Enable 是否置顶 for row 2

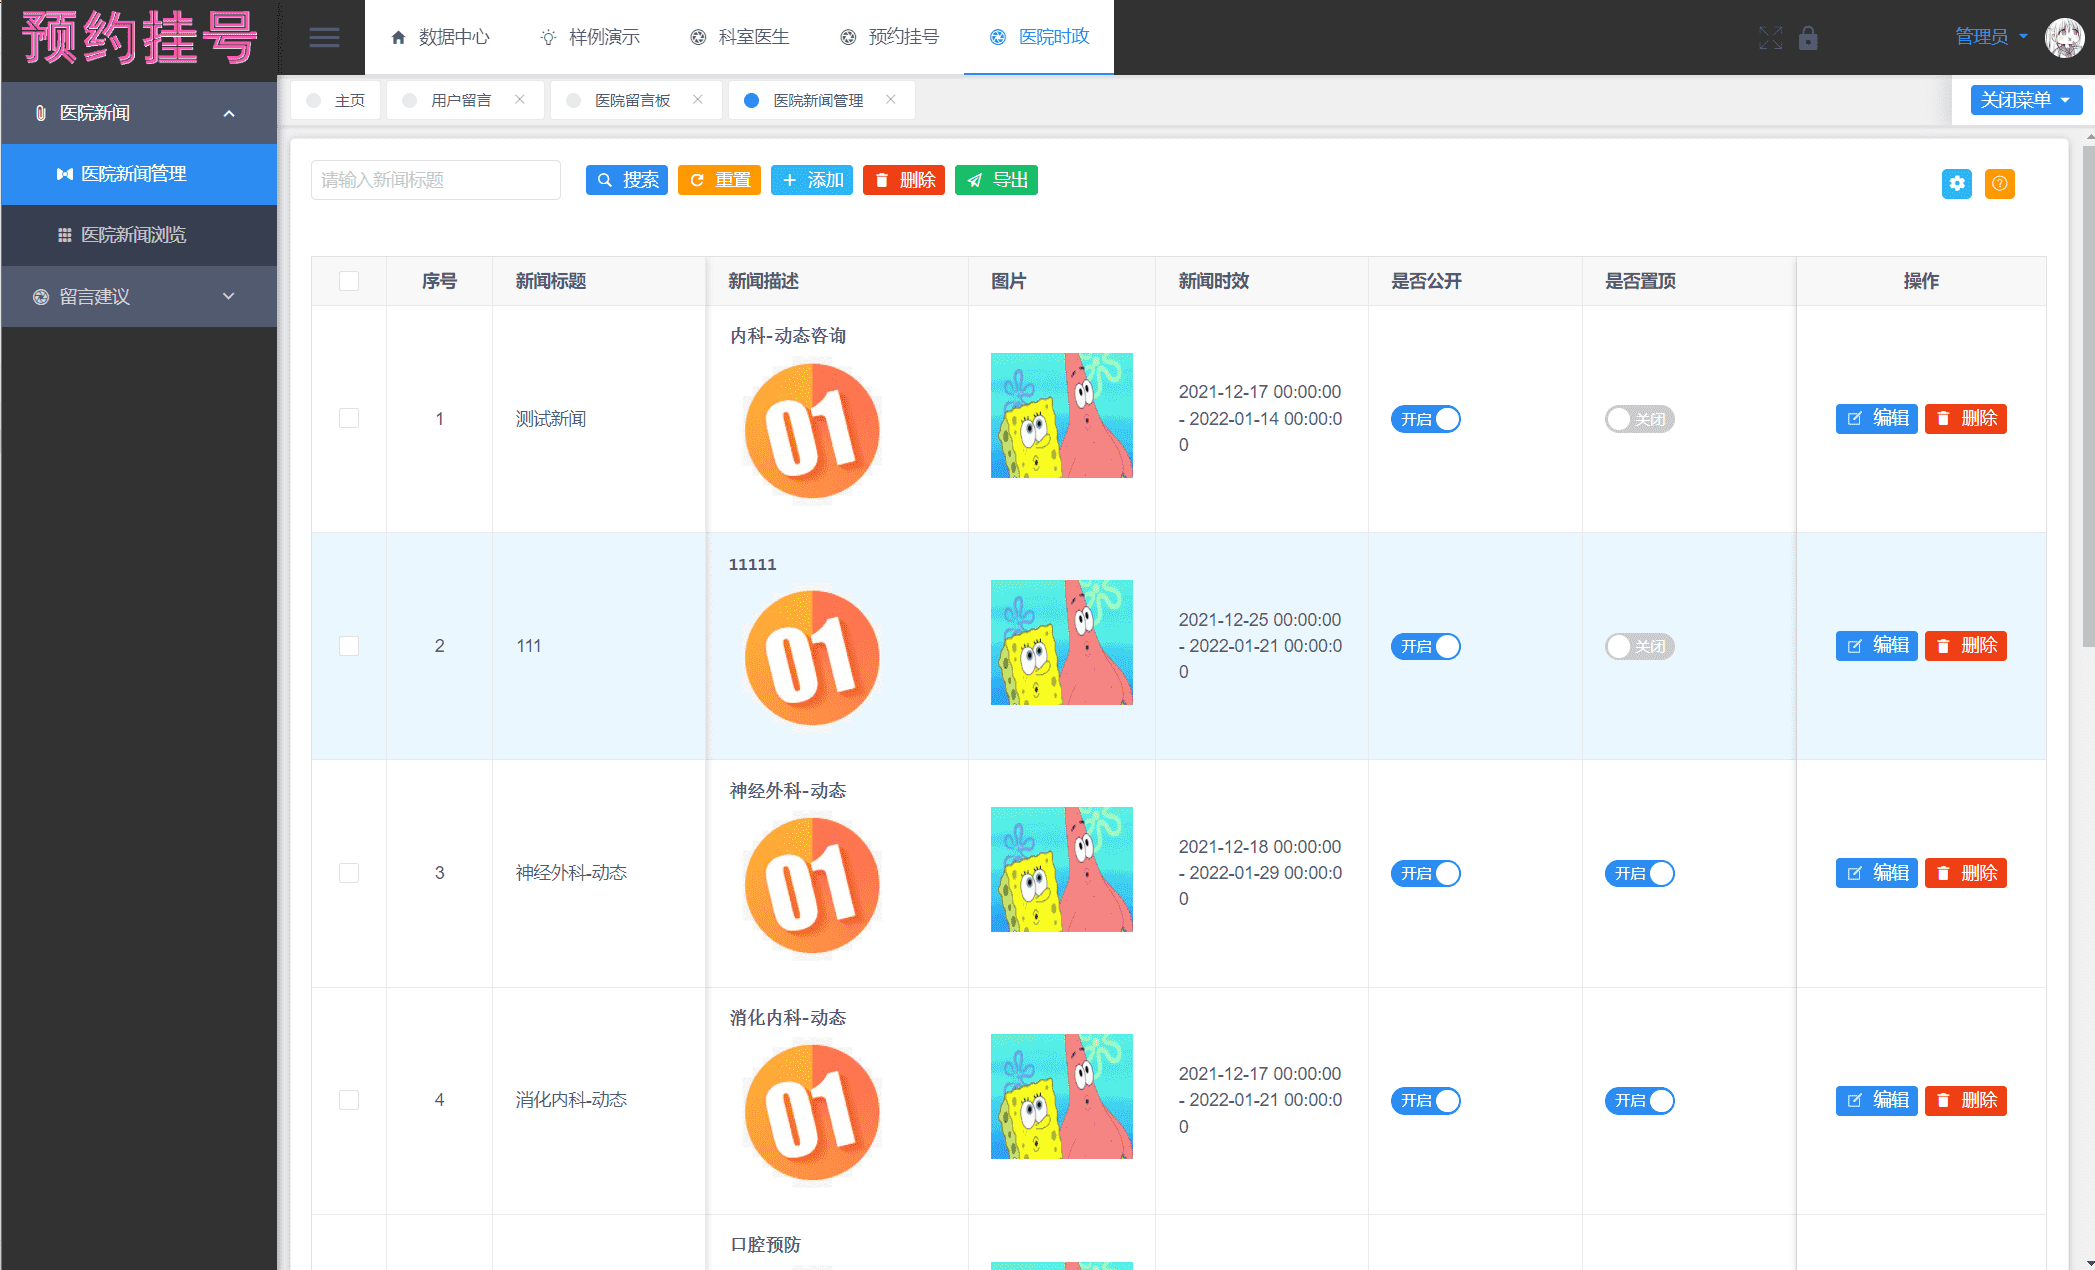1639,646
